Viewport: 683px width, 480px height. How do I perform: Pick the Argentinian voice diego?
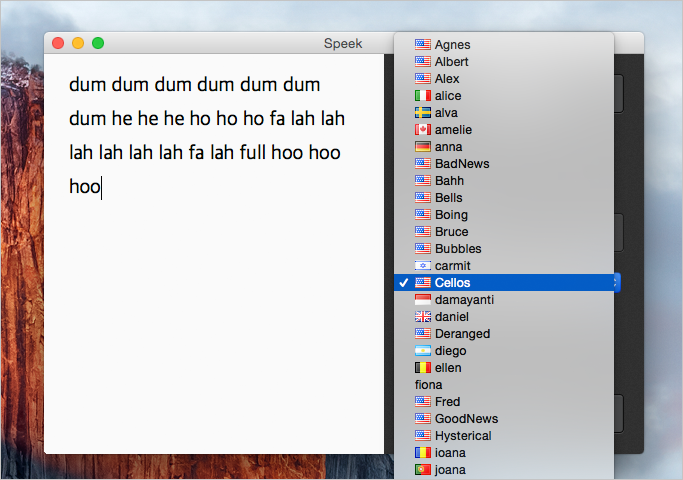pos(504,350)
